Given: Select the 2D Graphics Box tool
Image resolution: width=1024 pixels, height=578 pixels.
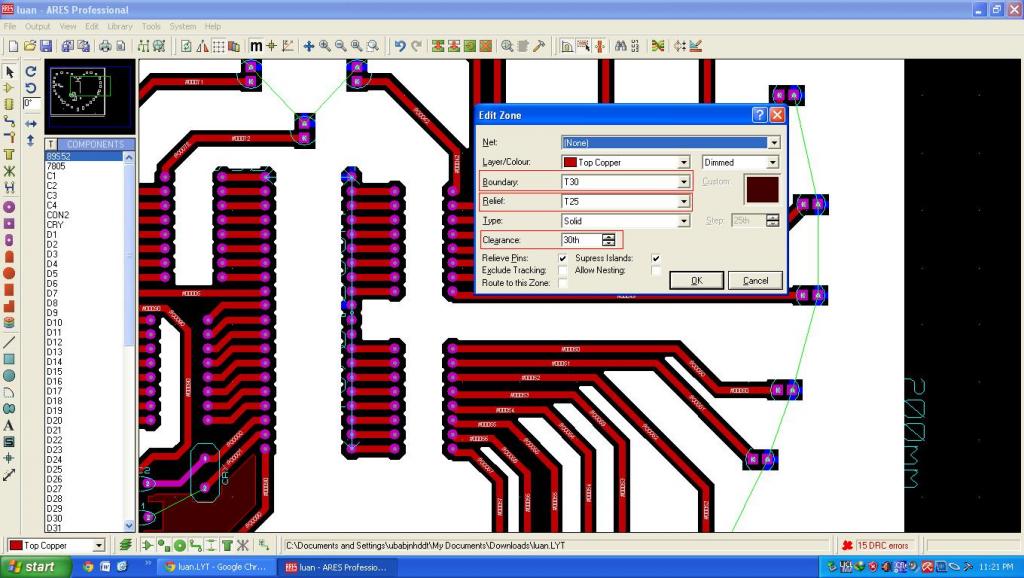Looking at the screenshot, I should (9, 359).
